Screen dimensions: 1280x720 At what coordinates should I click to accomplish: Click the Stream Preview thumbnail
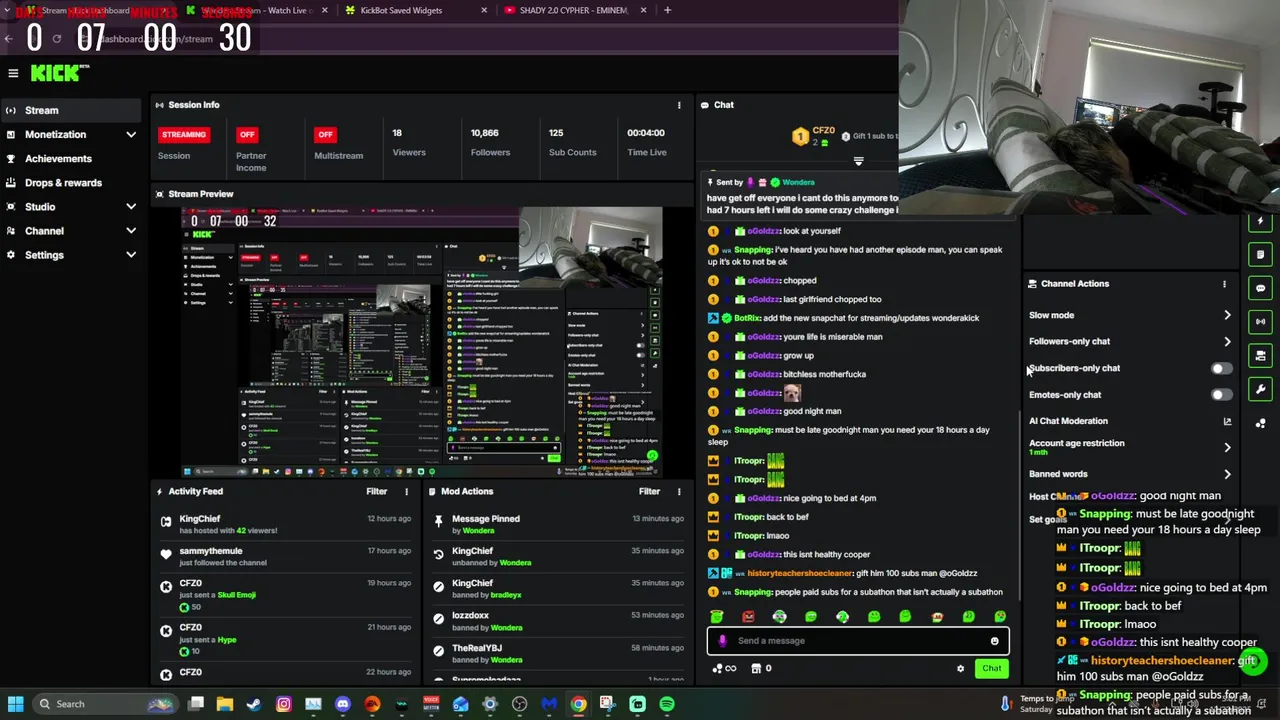click(x=422, y=342)
